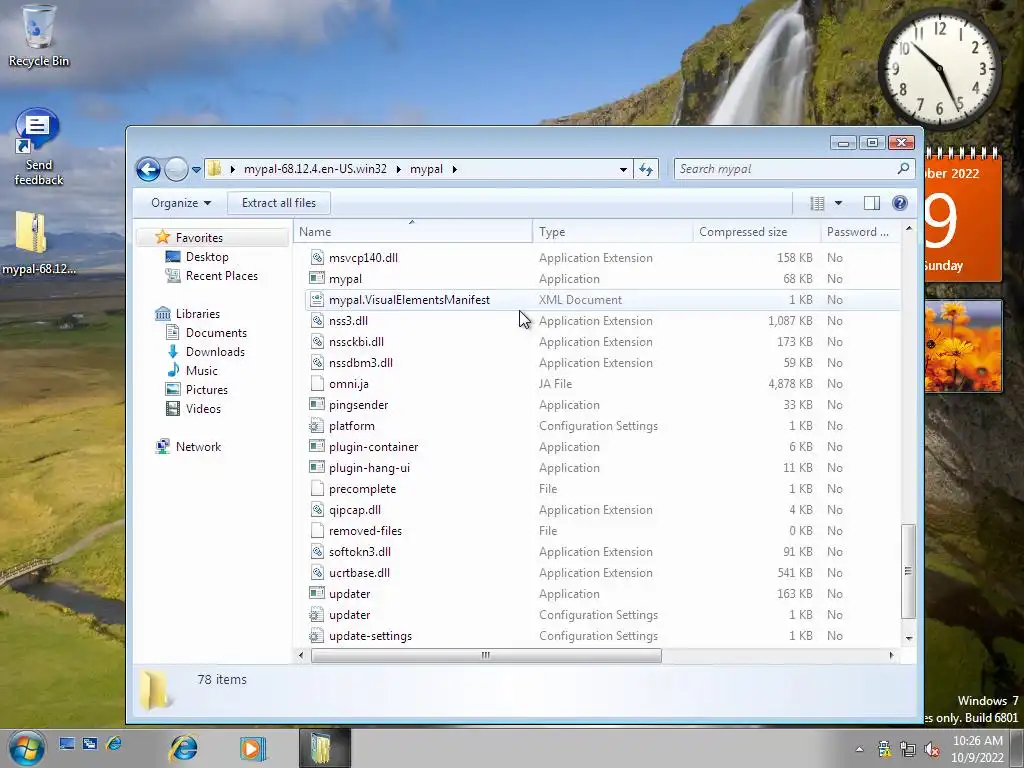Image resolution: width=1024 pixels, height=768 pixels.
Task: Select the pingsender application icon
Action: [317, 404]
